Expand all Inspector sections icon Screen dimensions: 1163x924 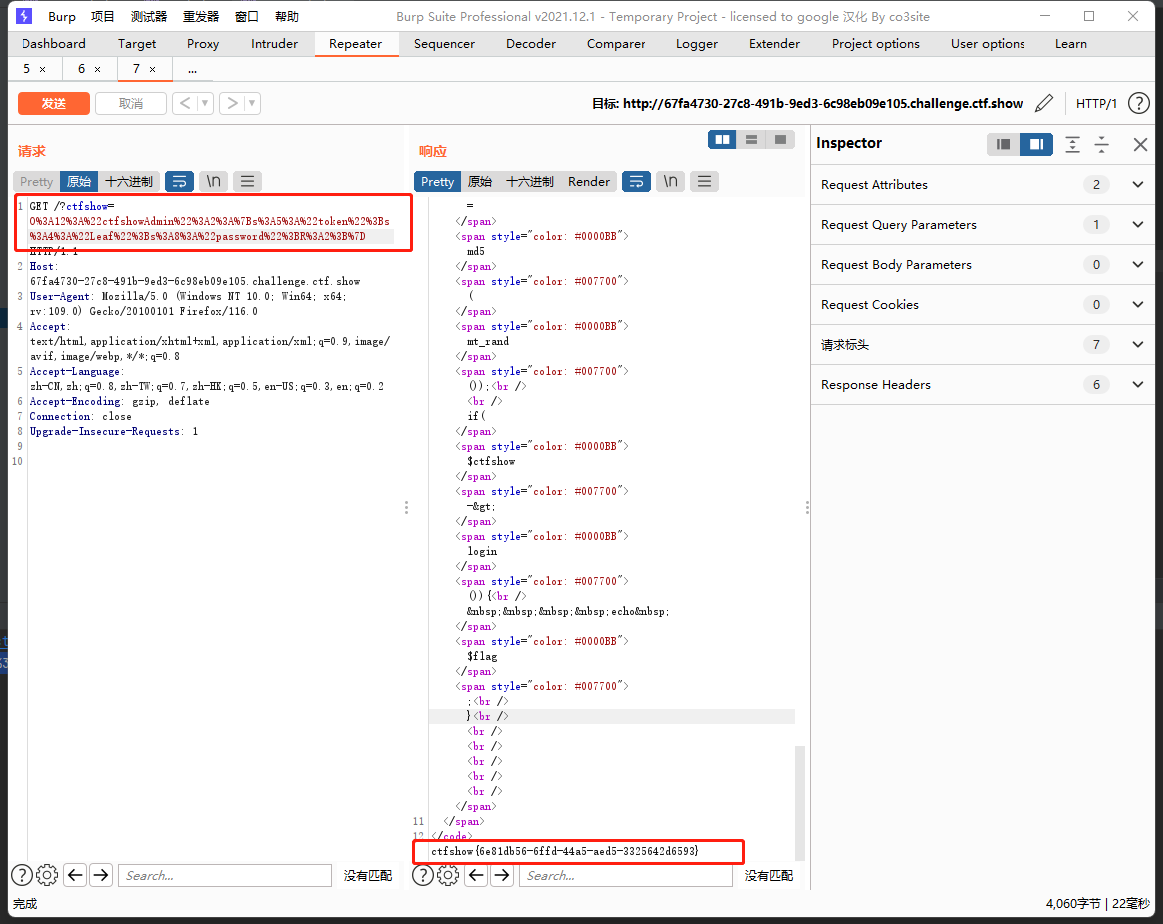tap(1073, 144)
